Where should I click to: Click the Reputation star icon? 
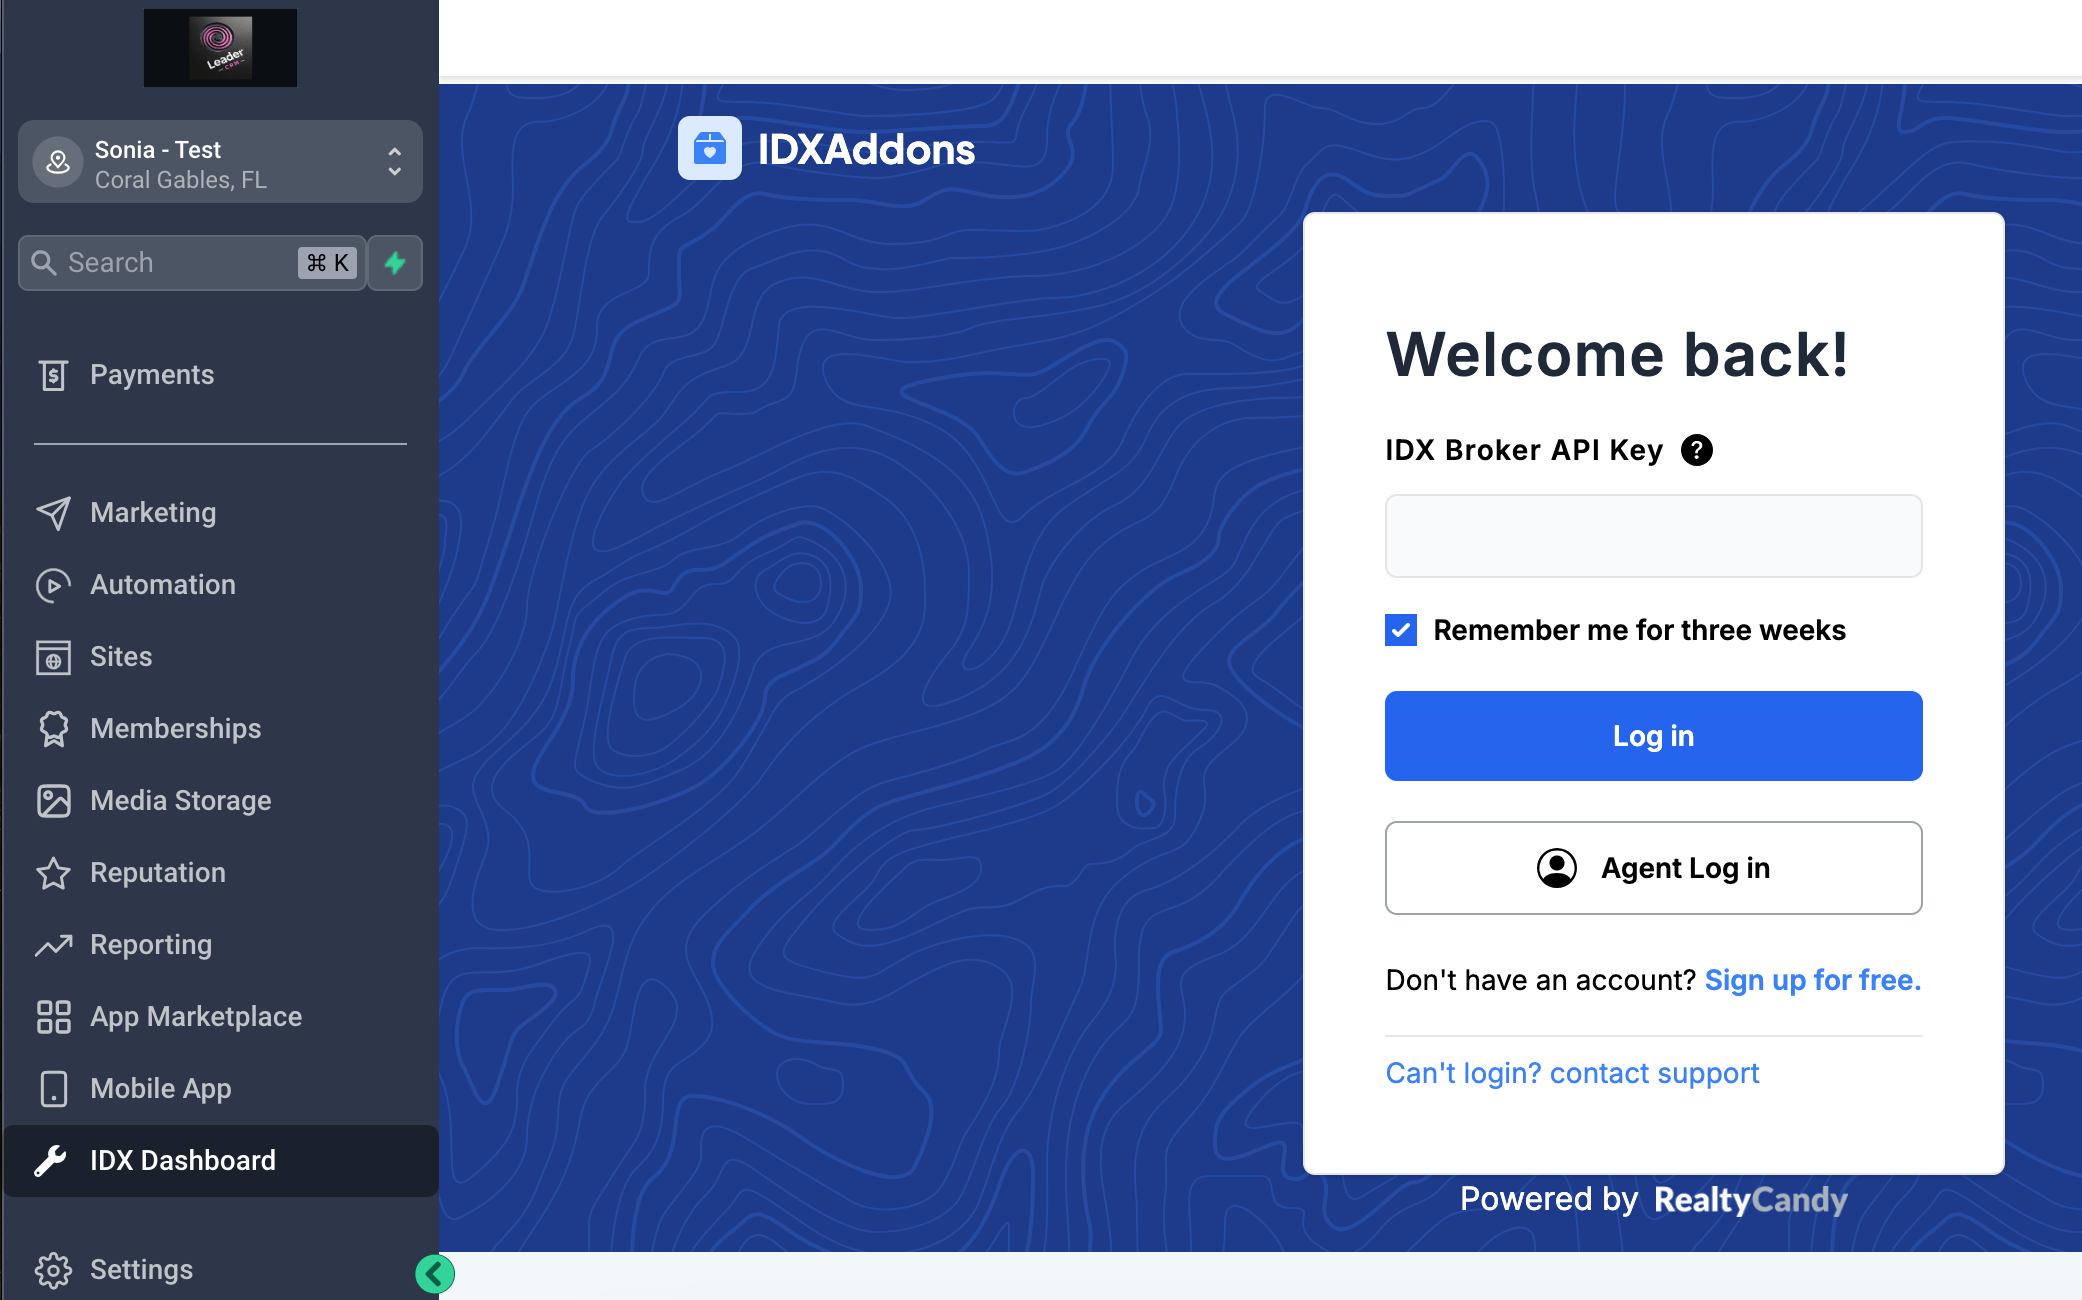[x=53, y=873]
